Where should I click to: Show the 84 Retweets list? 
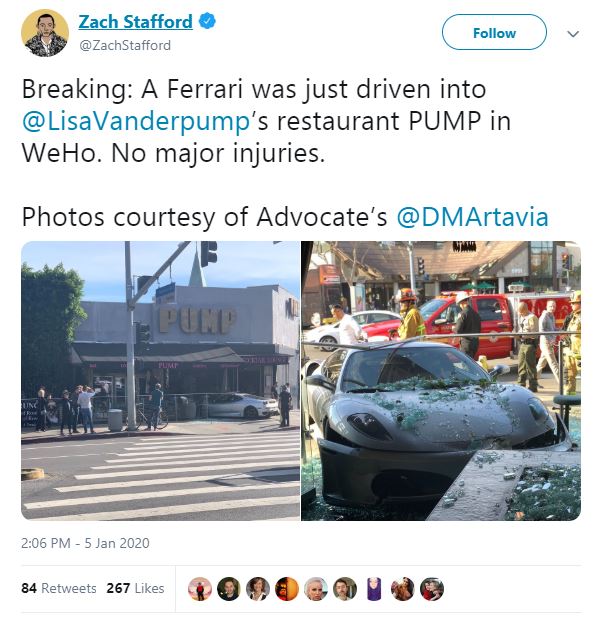click(x=59, y=588)
